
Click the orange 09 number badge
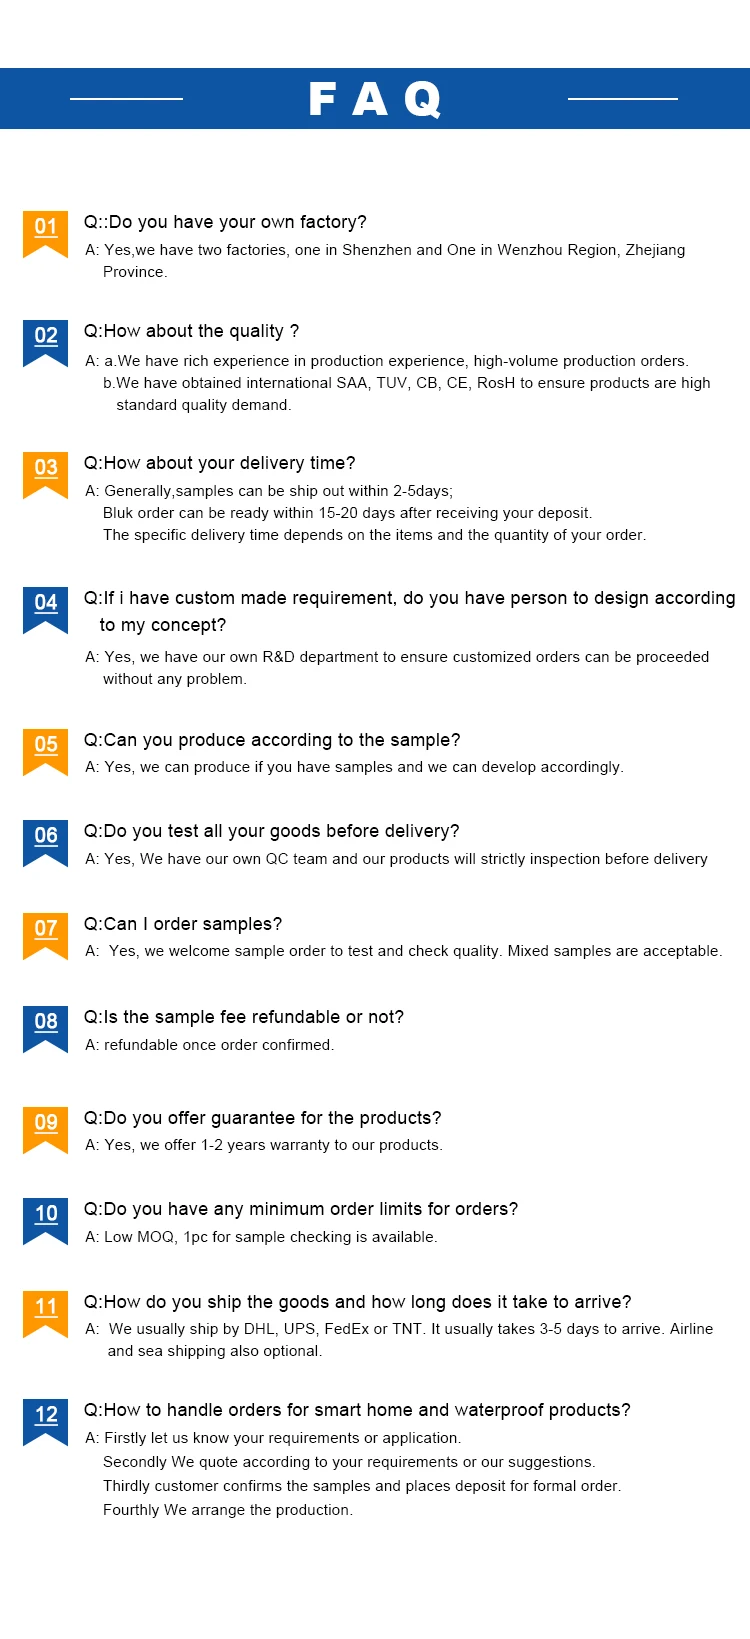click(x=46, y=1127)
